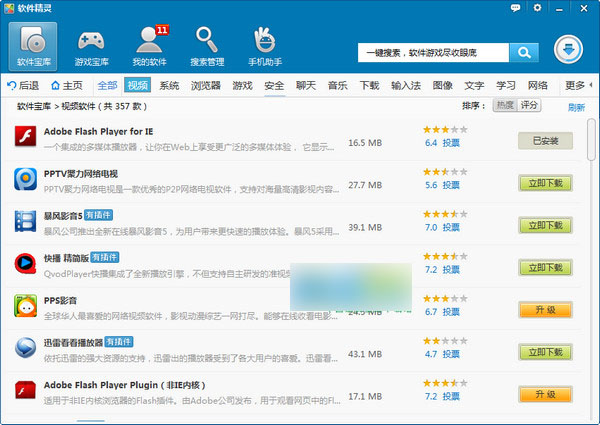Select the 视频 category tab
Viewport: 600px width, 425px height.
[x=137, y=85]
